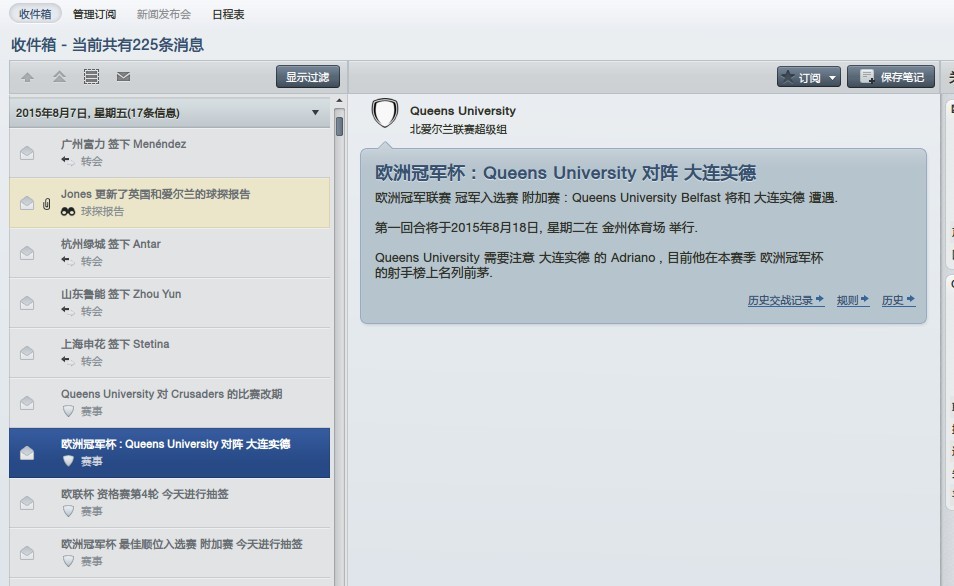Select message 杭州绿城 签下 Antar
The image size is (954, 586).
(170, 253)
